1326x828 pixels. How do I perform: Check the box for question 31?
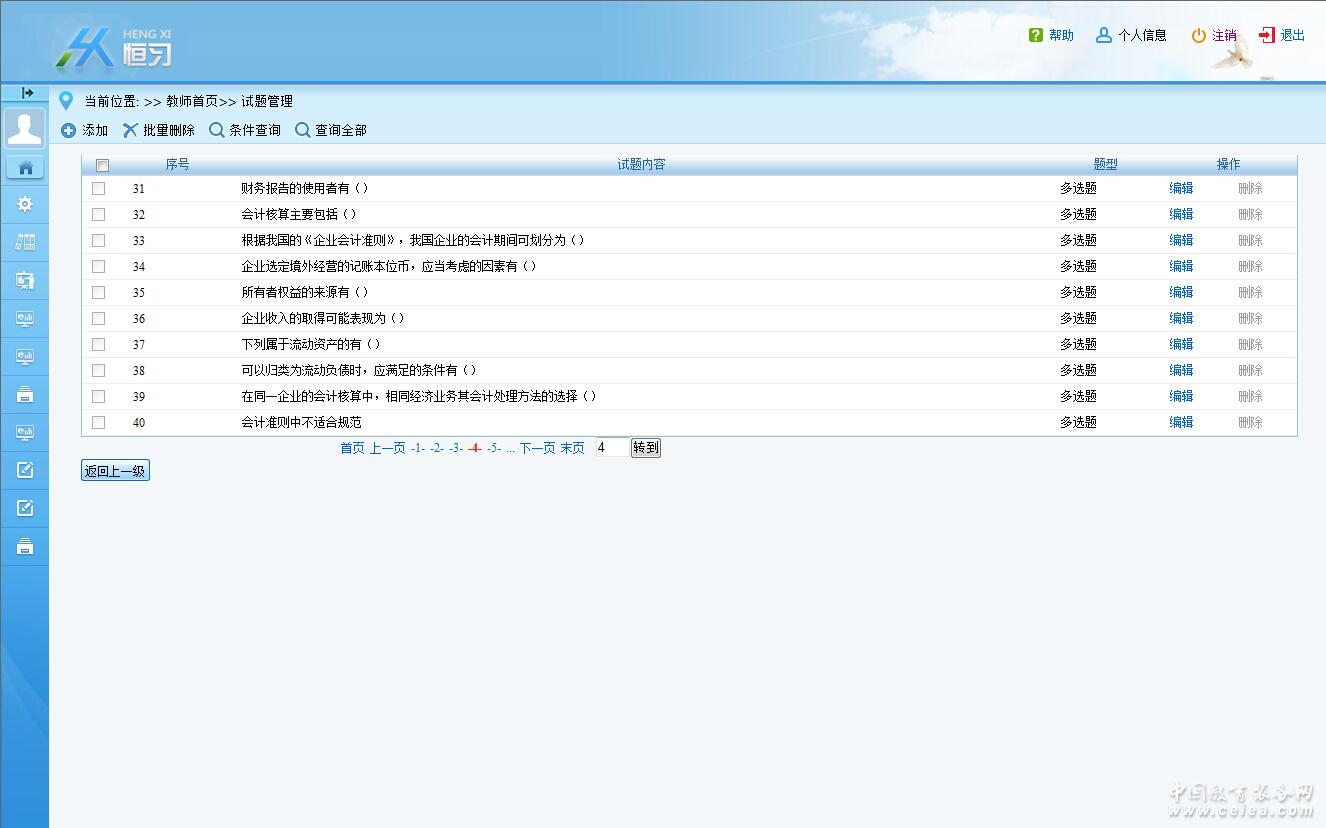click(99, 188)
